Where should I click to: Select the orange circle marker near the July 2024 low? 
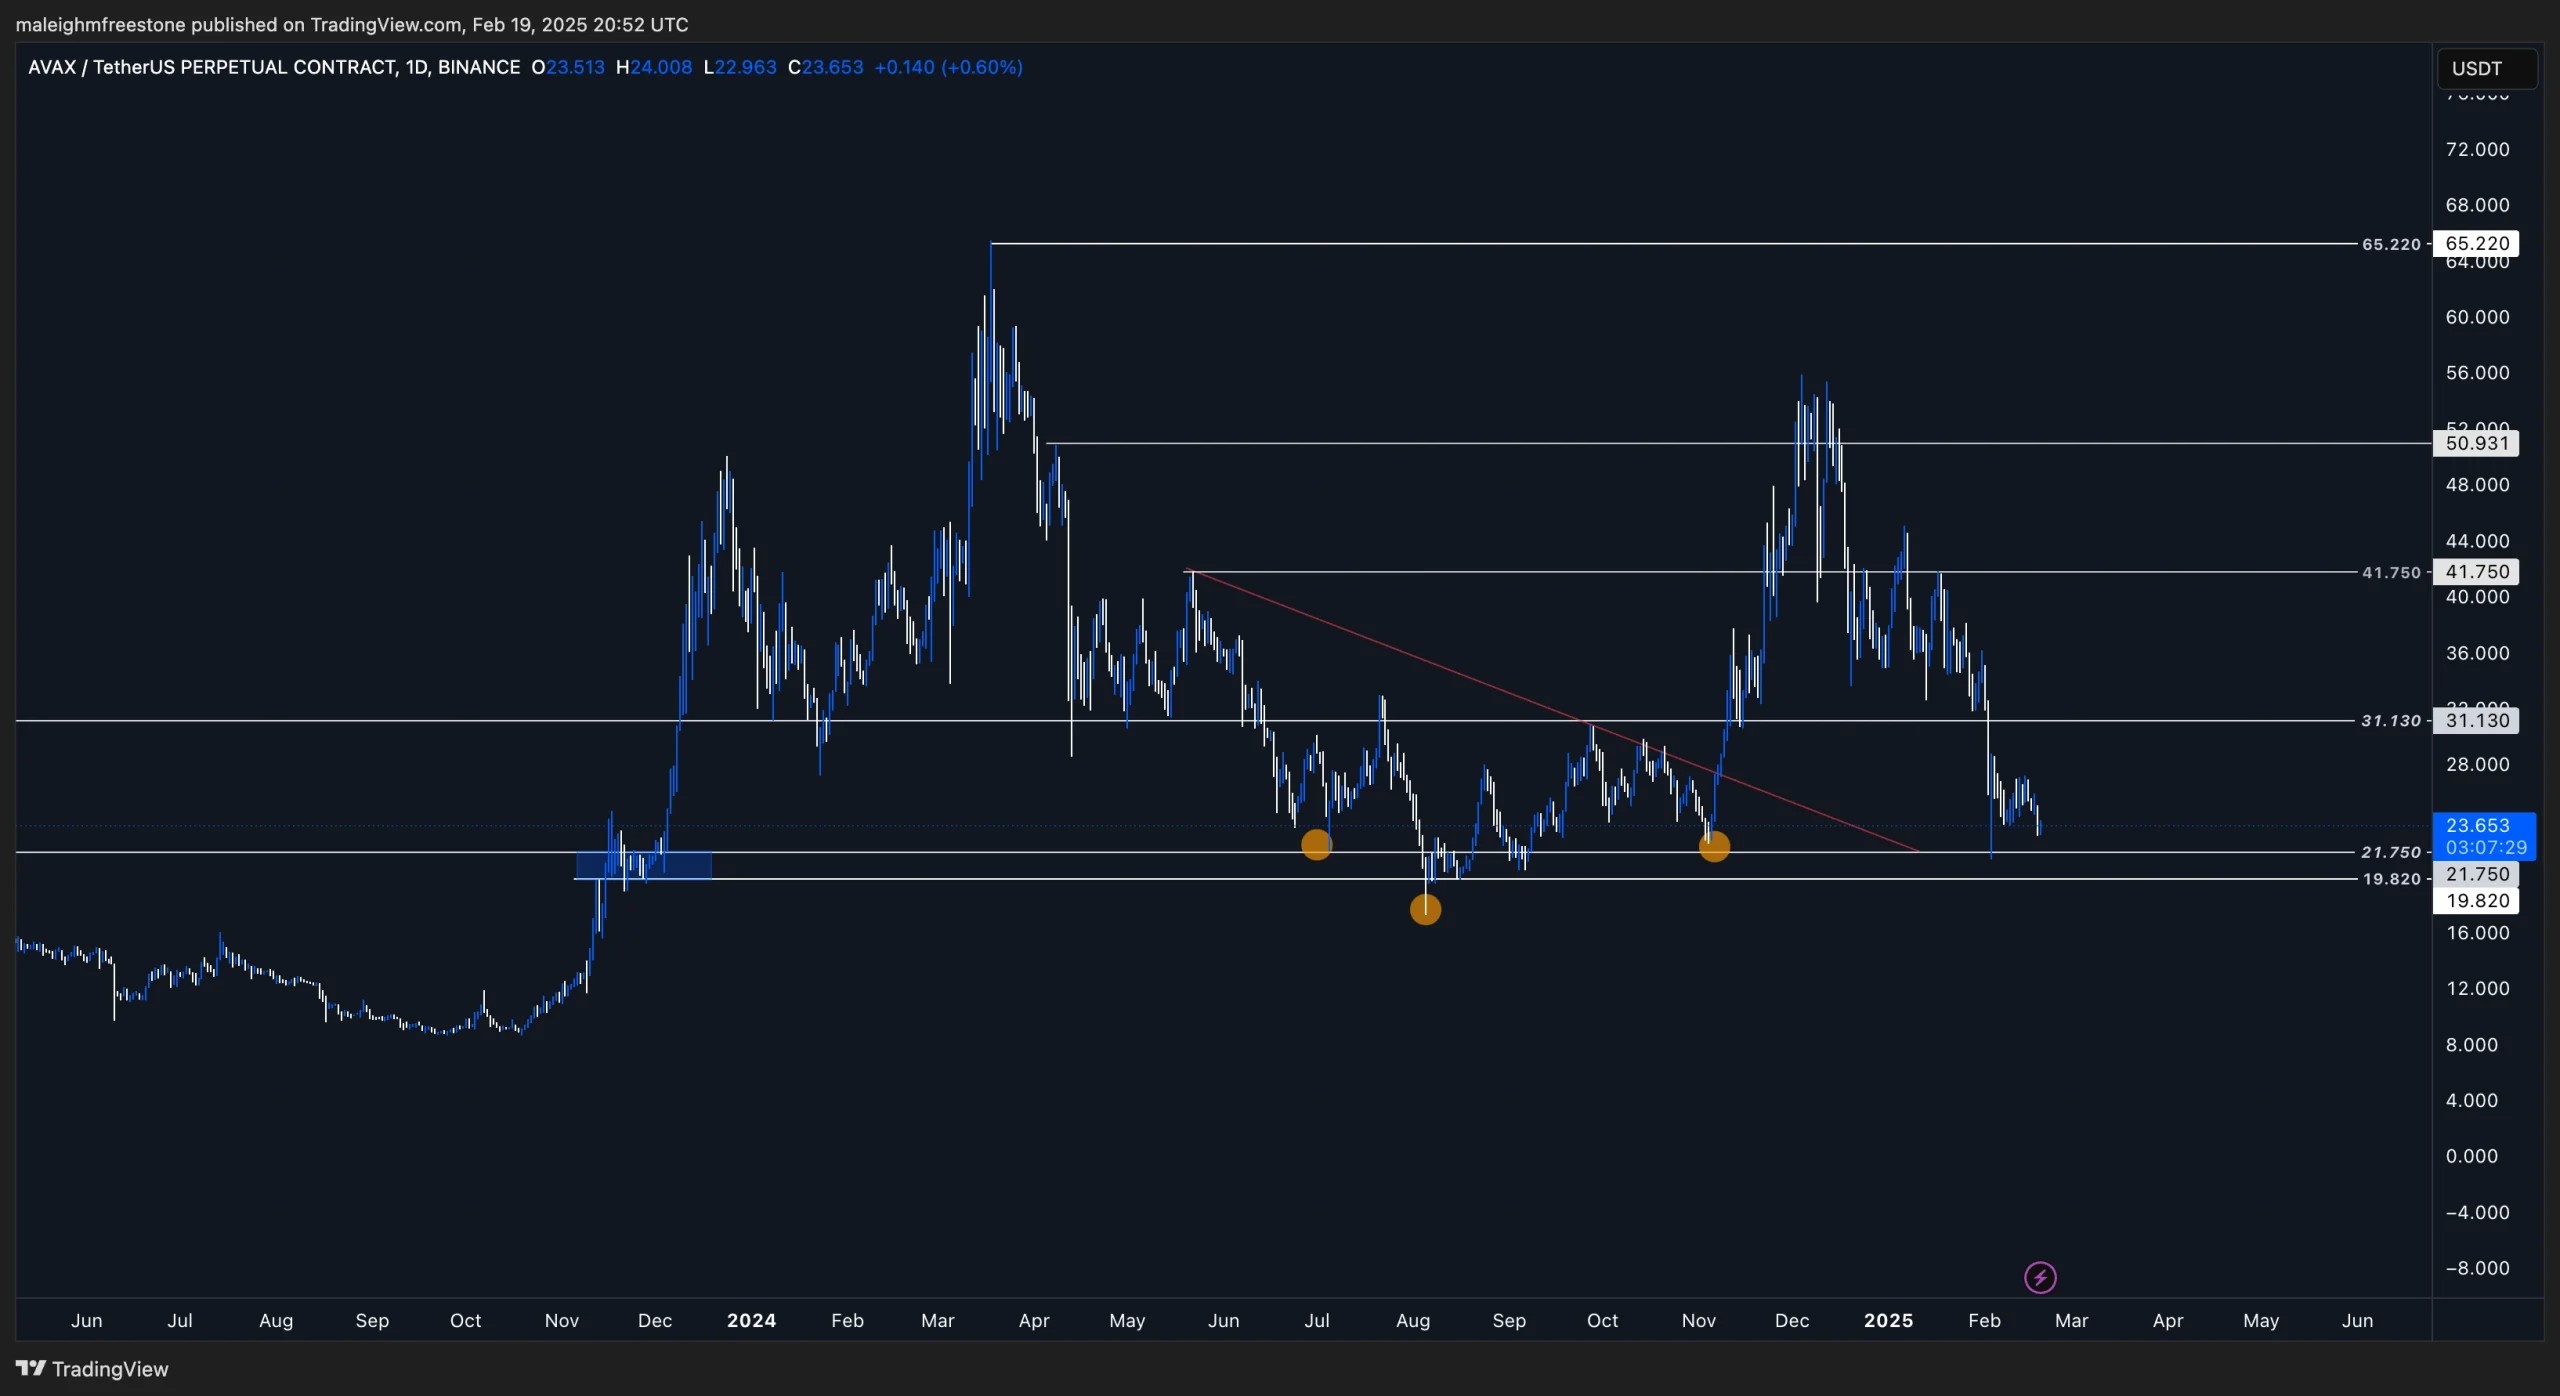pyautogui.click(x=1315, y=844)
